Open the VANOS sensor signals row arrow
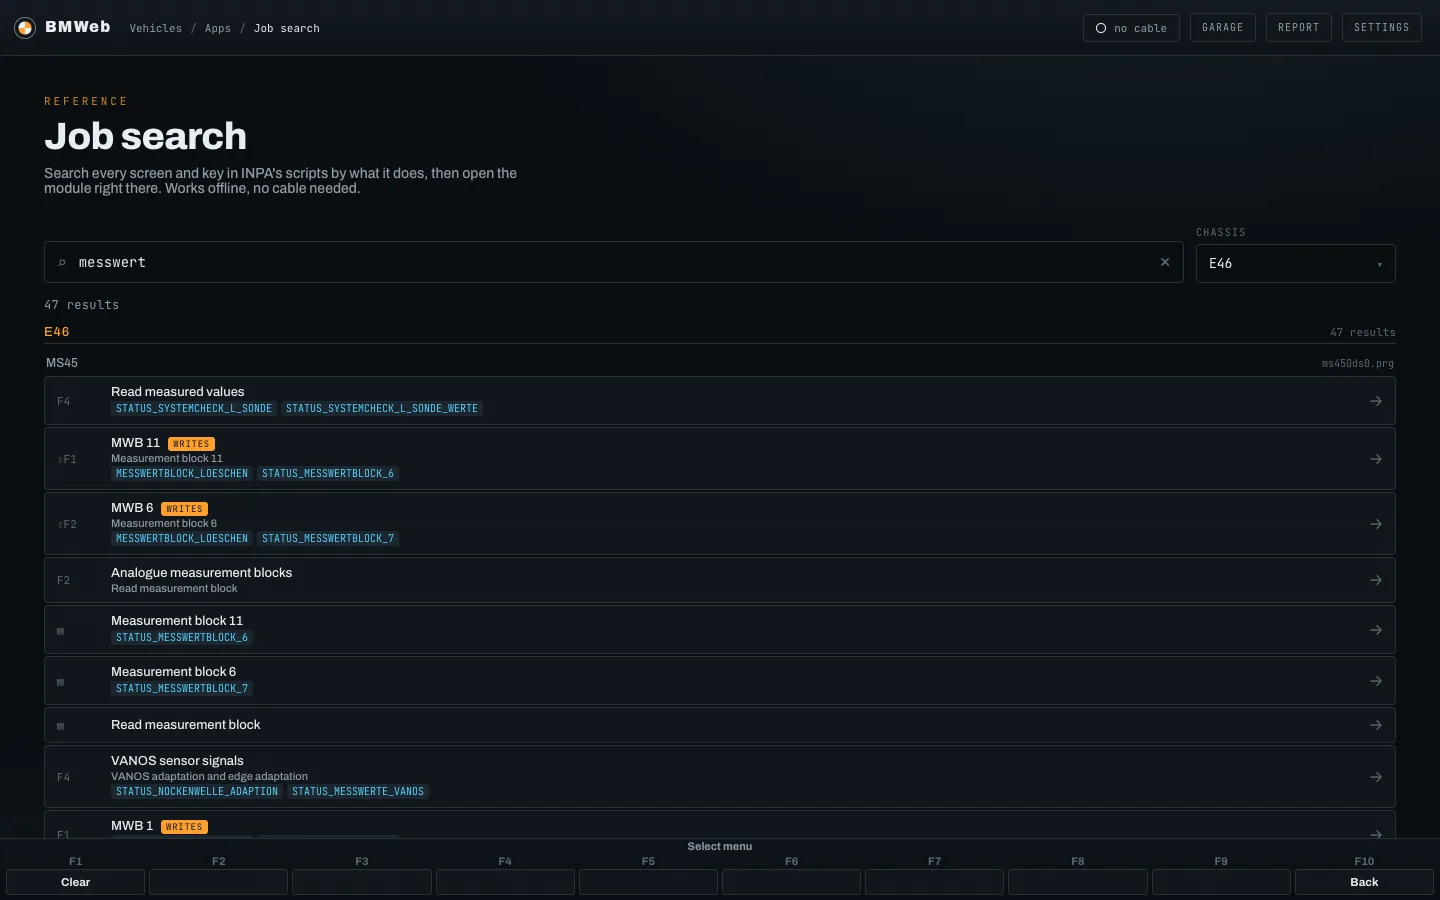 click(1376, 777)
